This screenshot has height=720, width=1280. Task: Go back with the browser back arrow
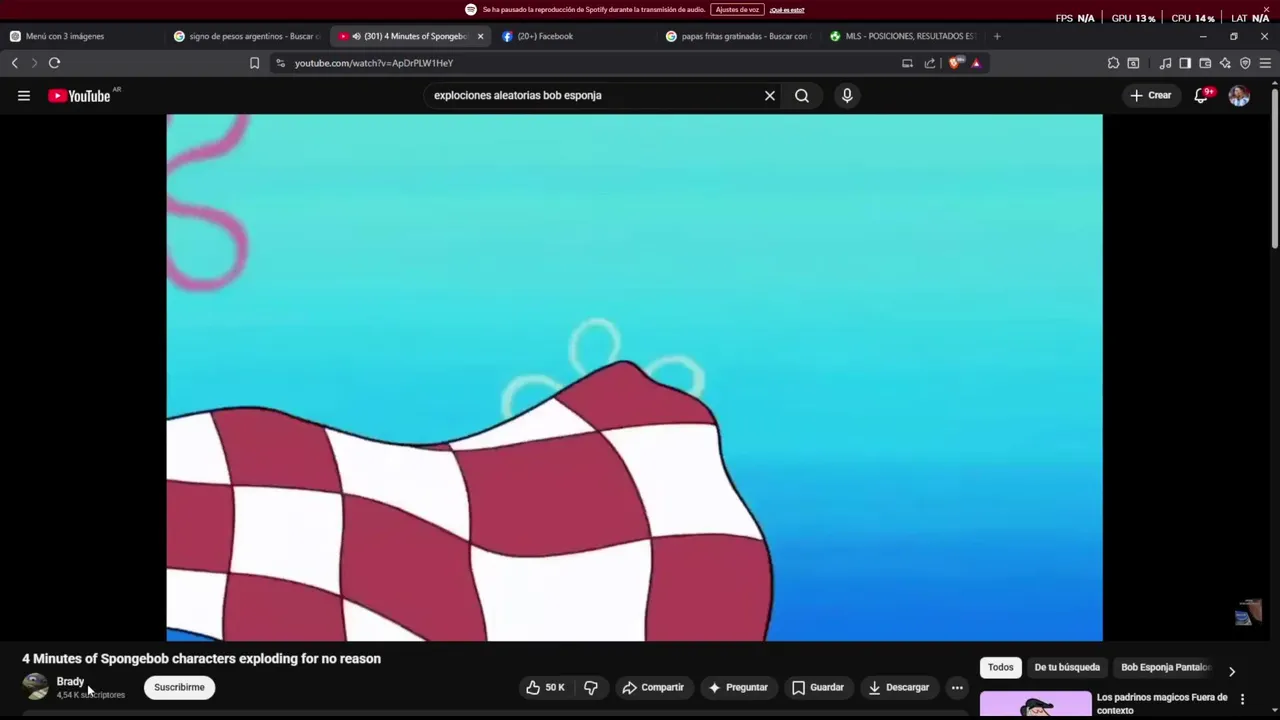coord(15,63)
